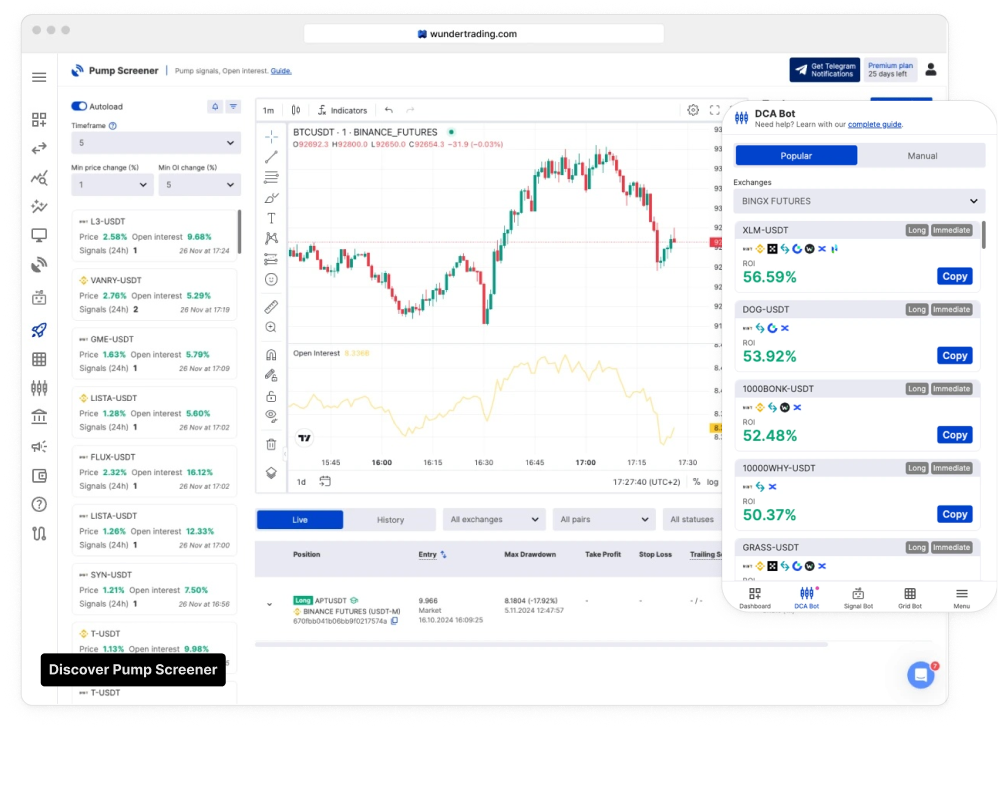Click the trash remove drawings icon

[x=271, y=444]
